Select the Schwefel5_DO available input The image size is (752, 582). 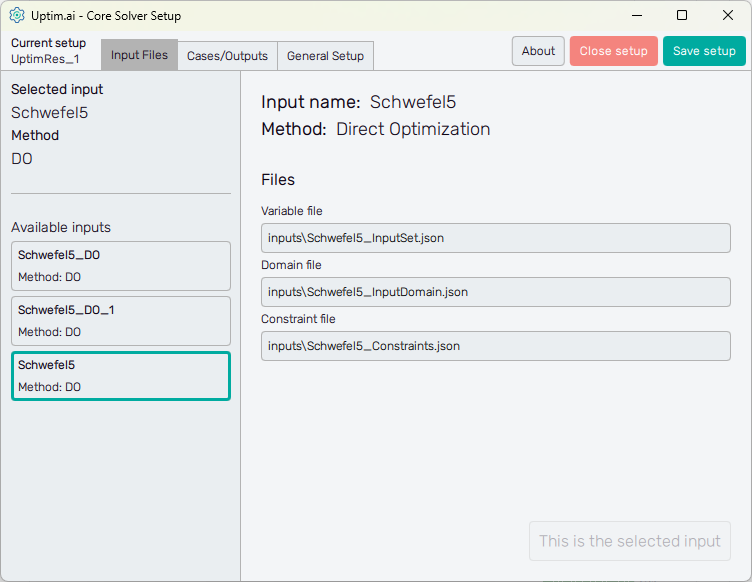point(121,266)
